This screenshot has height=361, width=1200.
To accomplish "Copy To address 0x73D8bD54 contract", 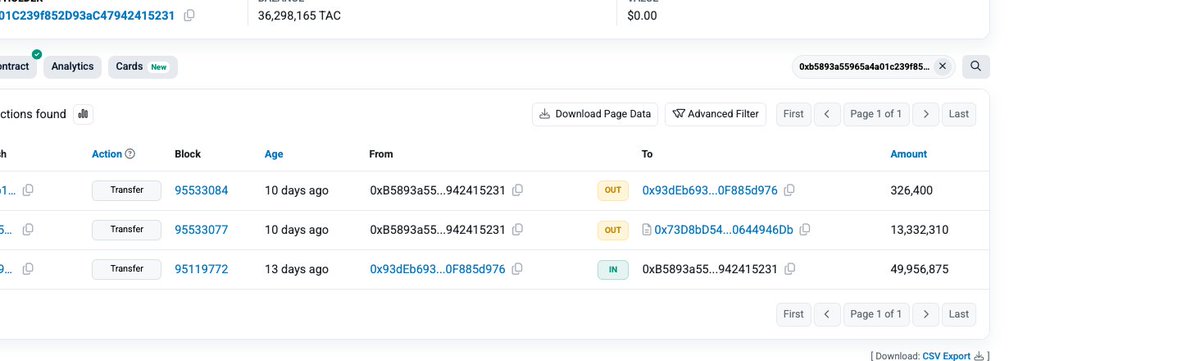I will tap(805, 229).
